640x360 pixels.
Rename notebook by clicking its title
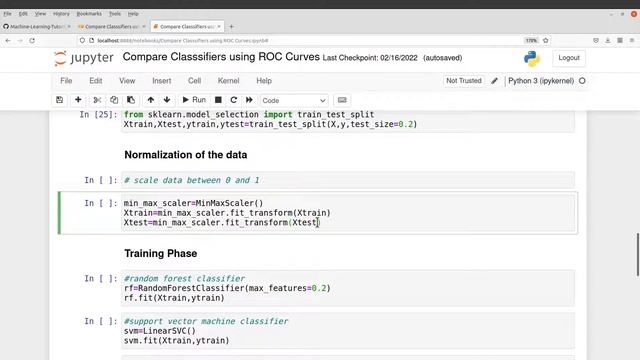pyautogui.click(x=221, y=57)
